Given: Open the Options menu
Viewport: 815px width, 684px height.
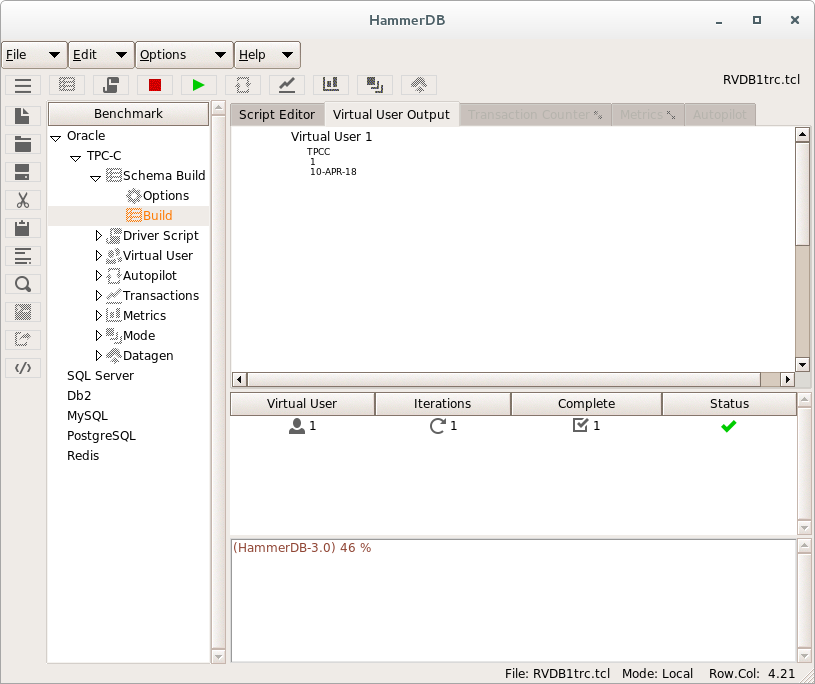Looking at the screenshot, I should tap(185, 55).
